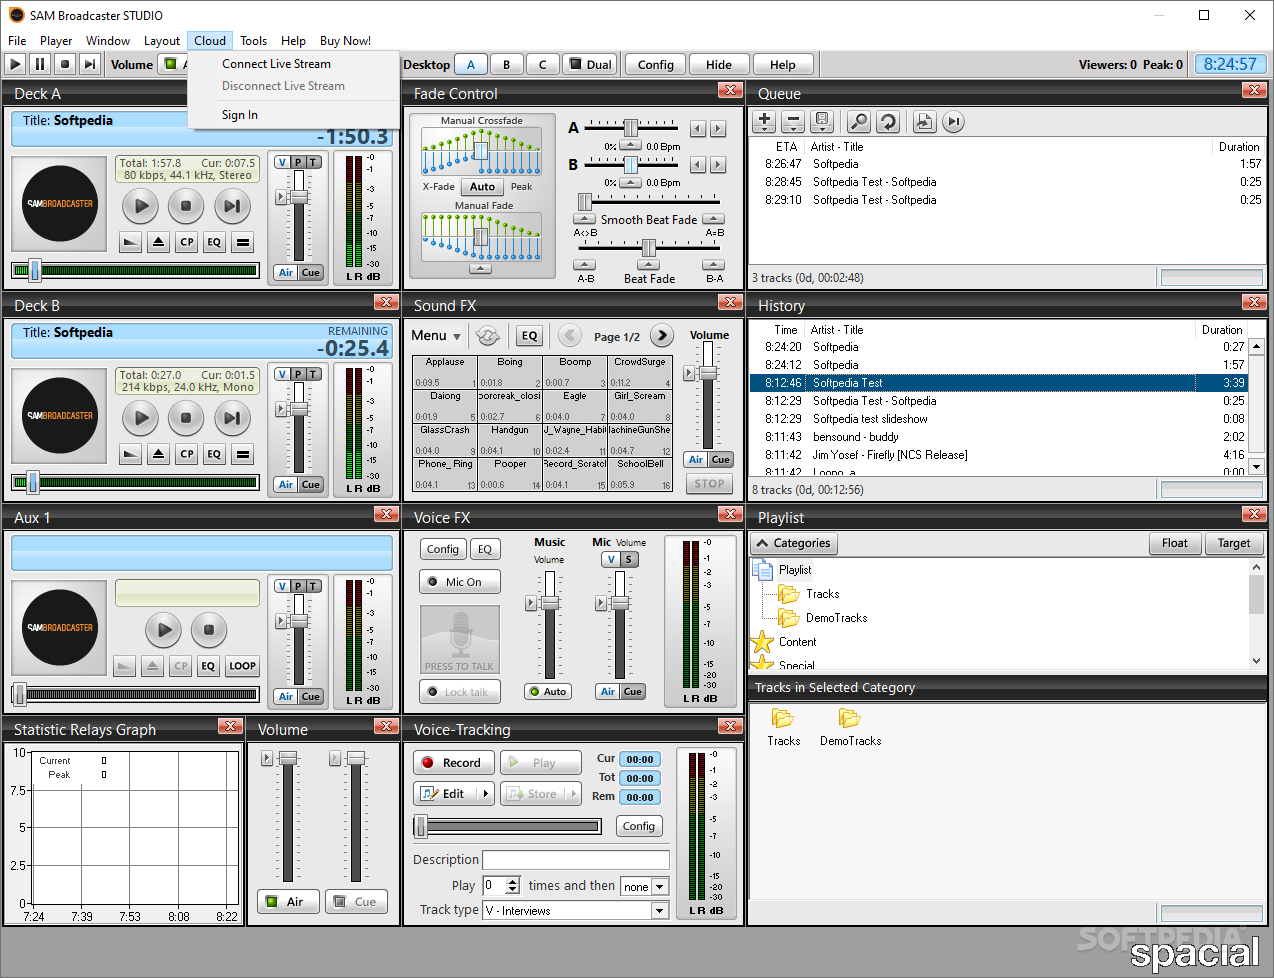Toggle the Dual desktop button
1274x978 pixels.
590,64
